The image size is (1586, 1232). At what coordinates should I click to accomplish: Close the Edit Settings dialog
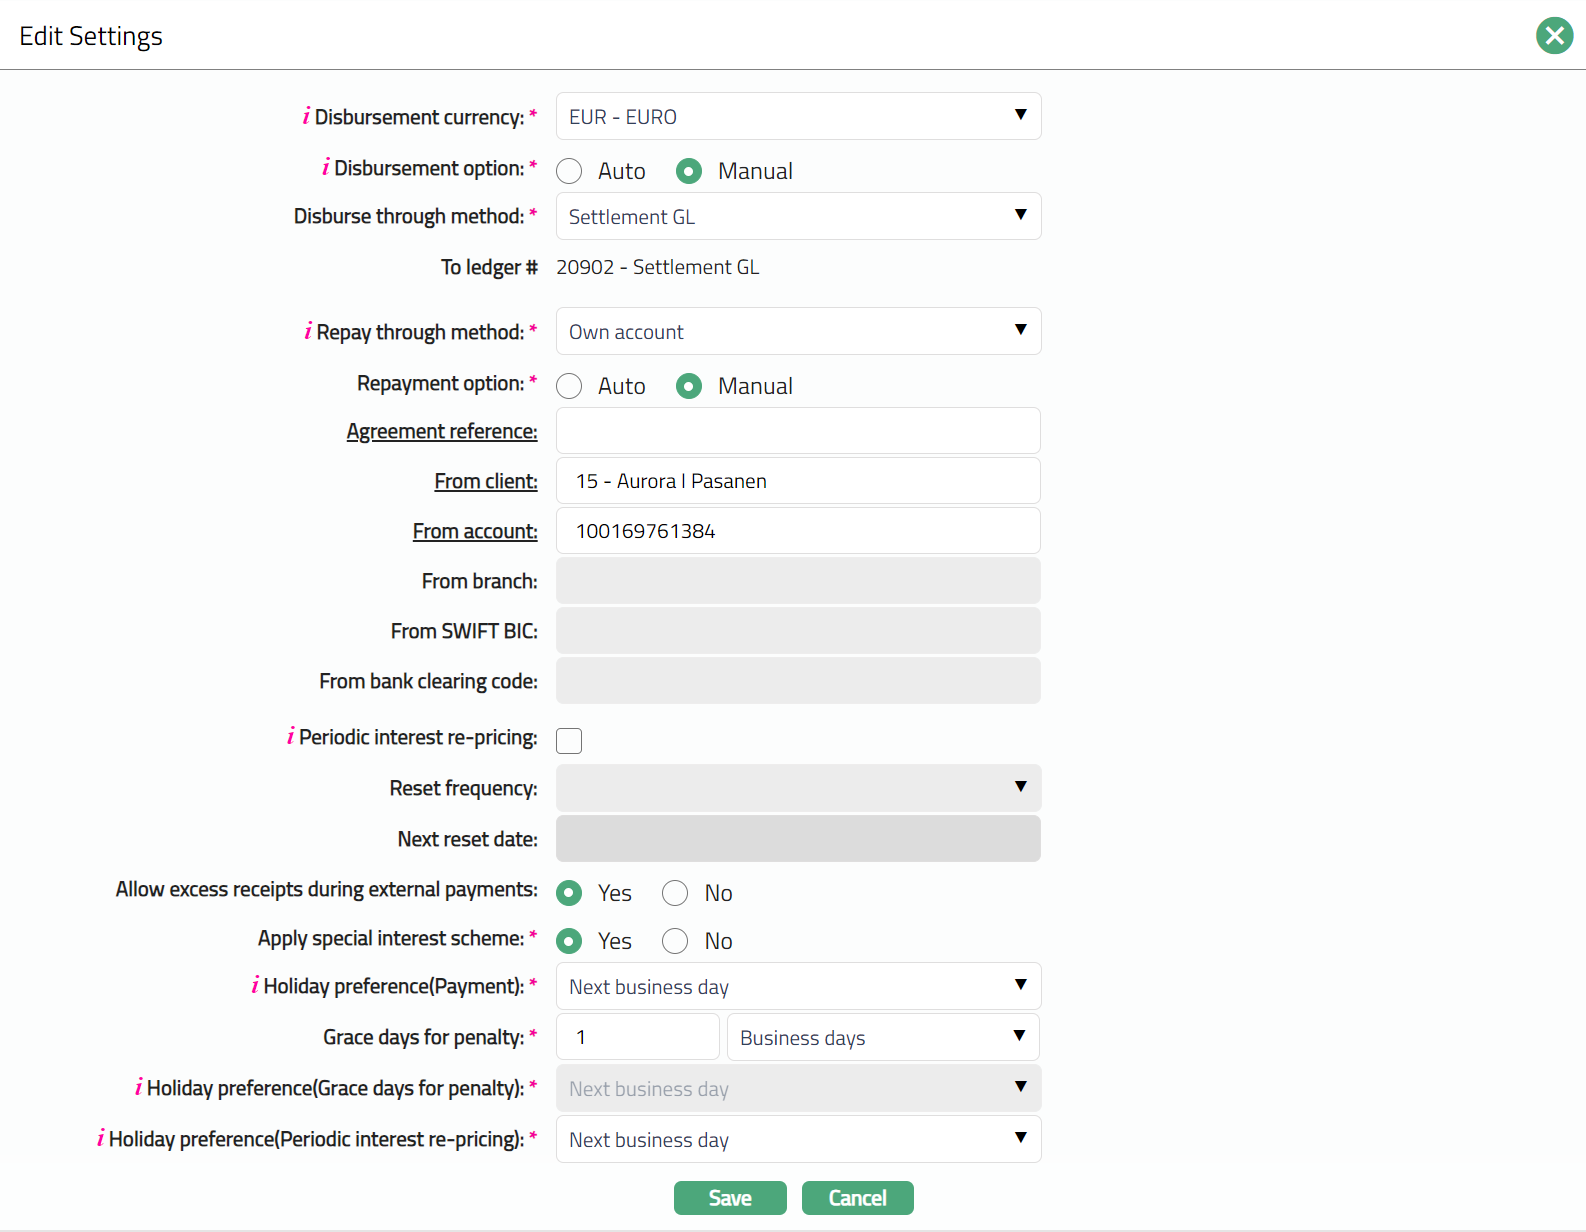pyautogui.click(x=1554, y=36)
